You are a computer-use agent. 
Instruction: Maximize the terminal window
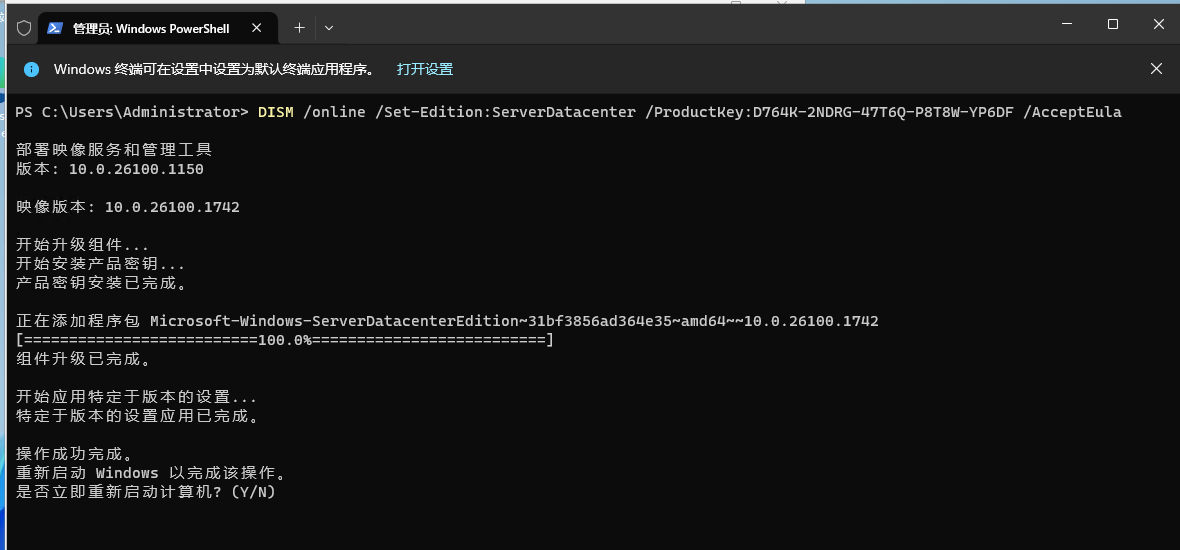(x=1112, y=24)
